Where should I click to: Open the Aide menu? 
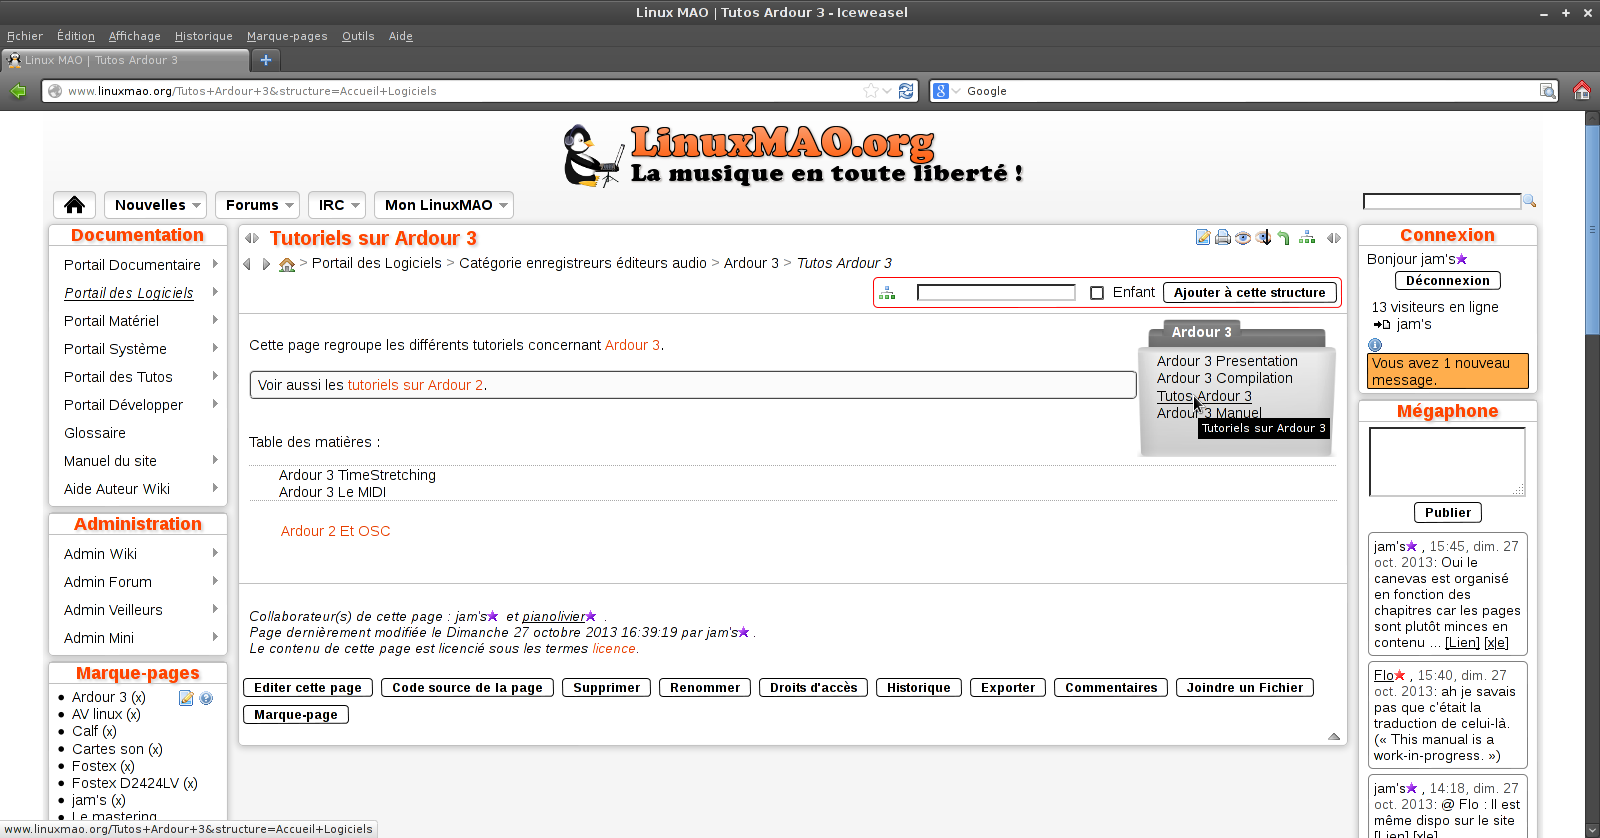click(401, 36)
